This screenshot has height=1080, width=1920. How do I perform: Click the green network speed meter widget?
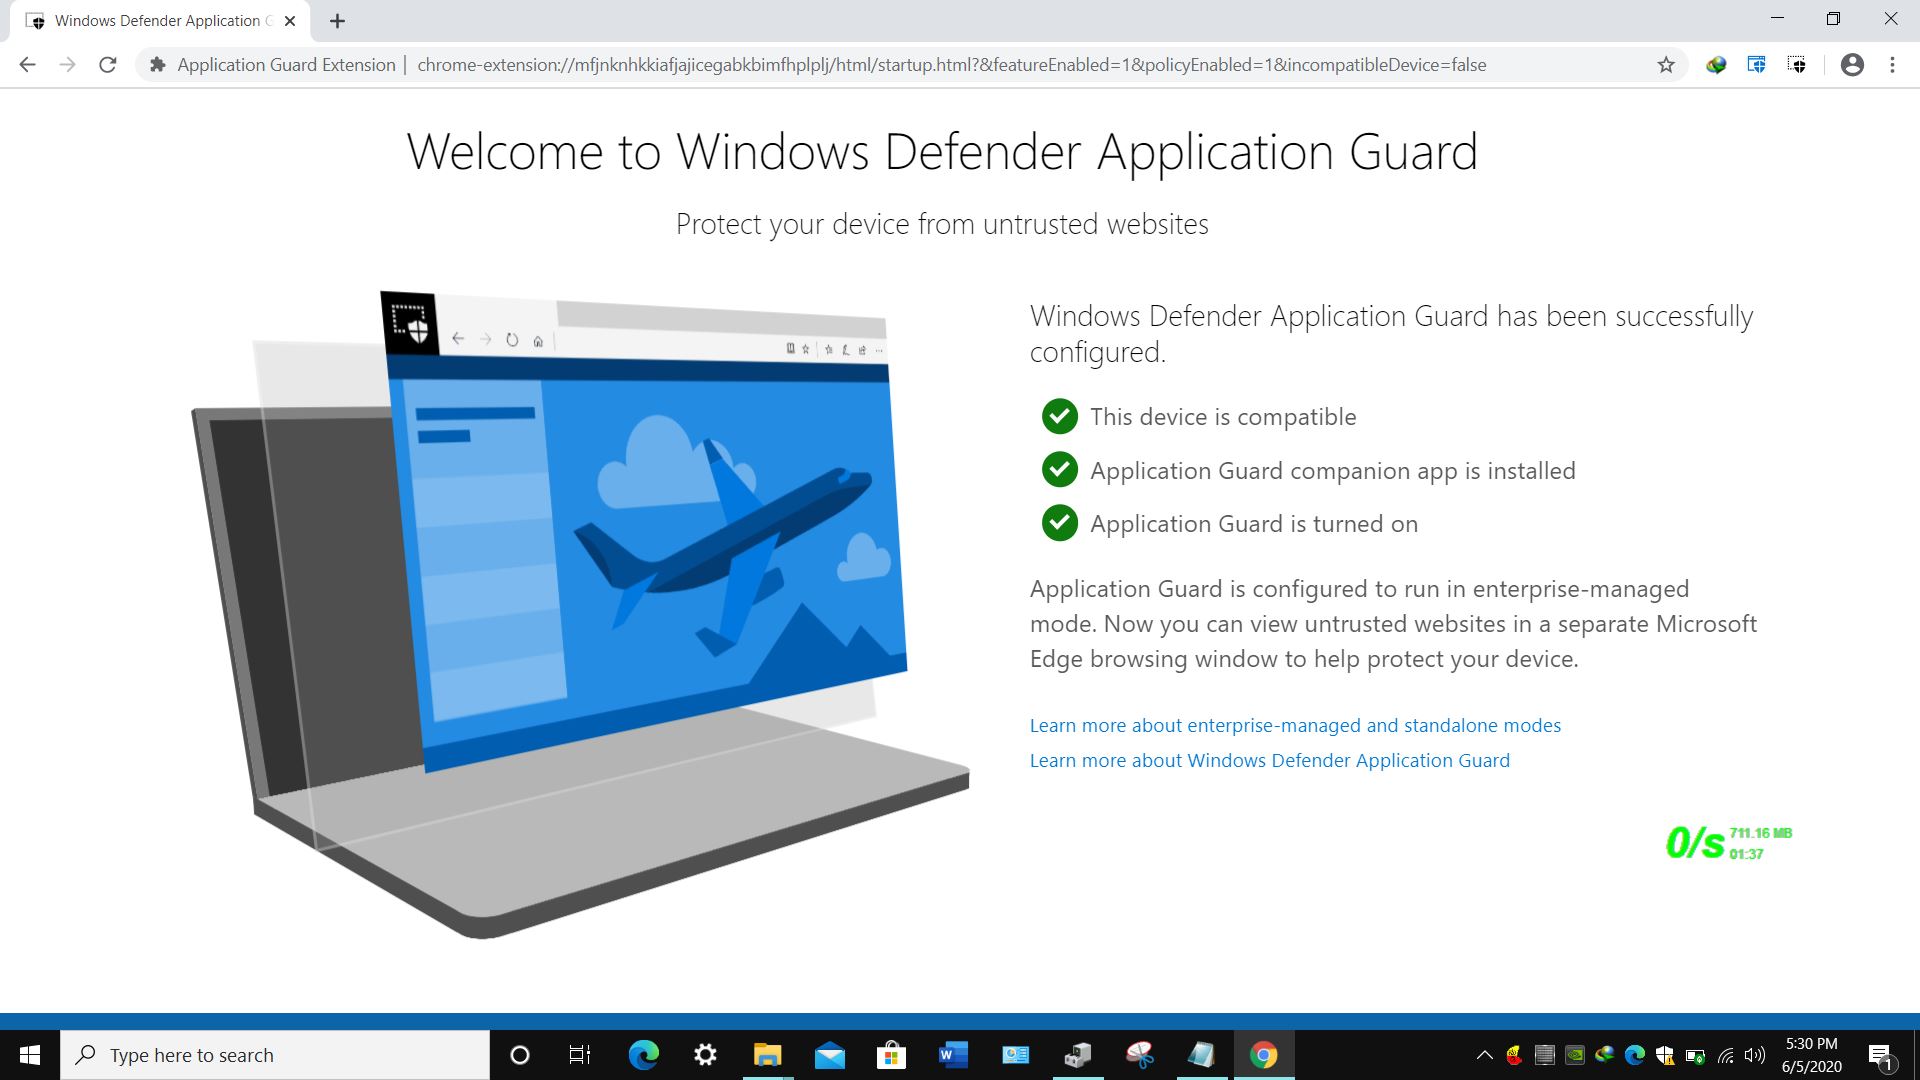point(1729,843)
